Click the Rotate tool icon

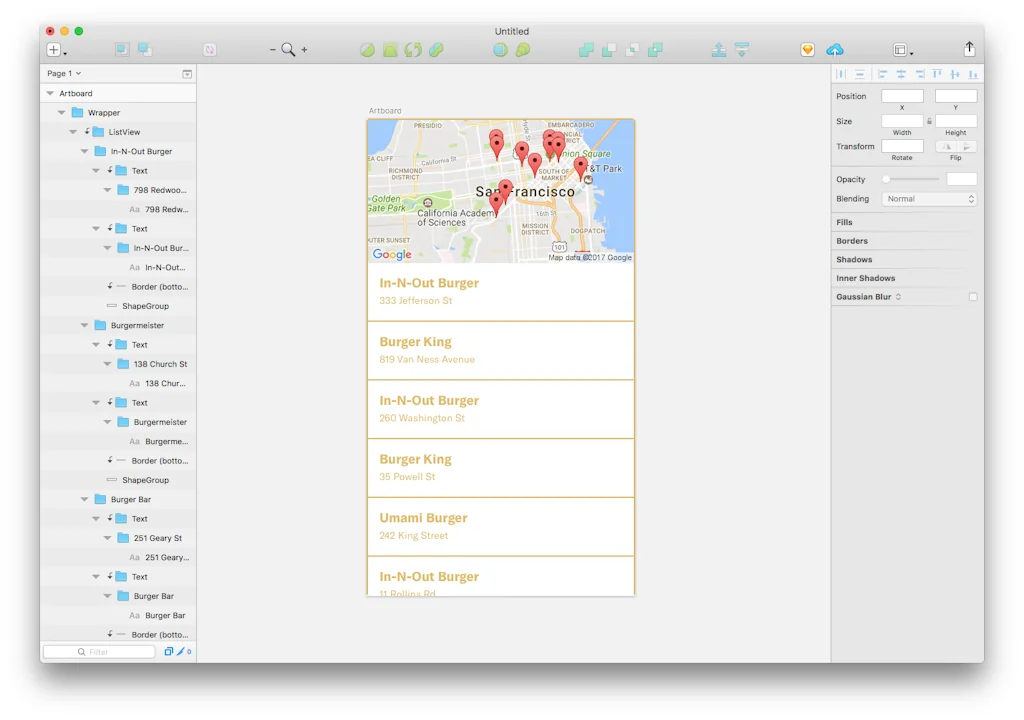(x=413, y=50)
